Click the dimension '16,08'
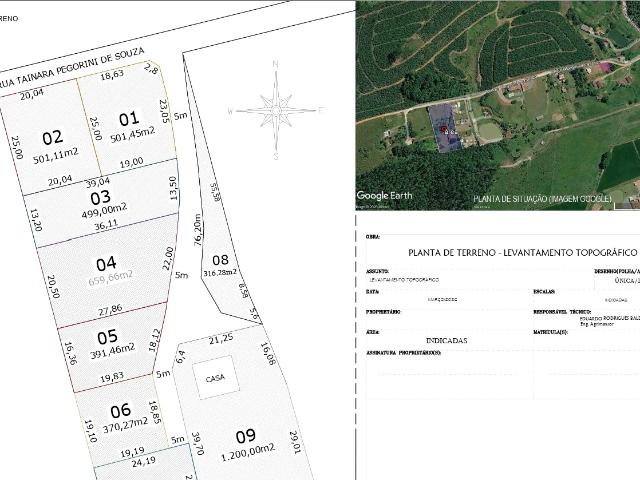This screenshot has width=640, height=480. (268, 353)
